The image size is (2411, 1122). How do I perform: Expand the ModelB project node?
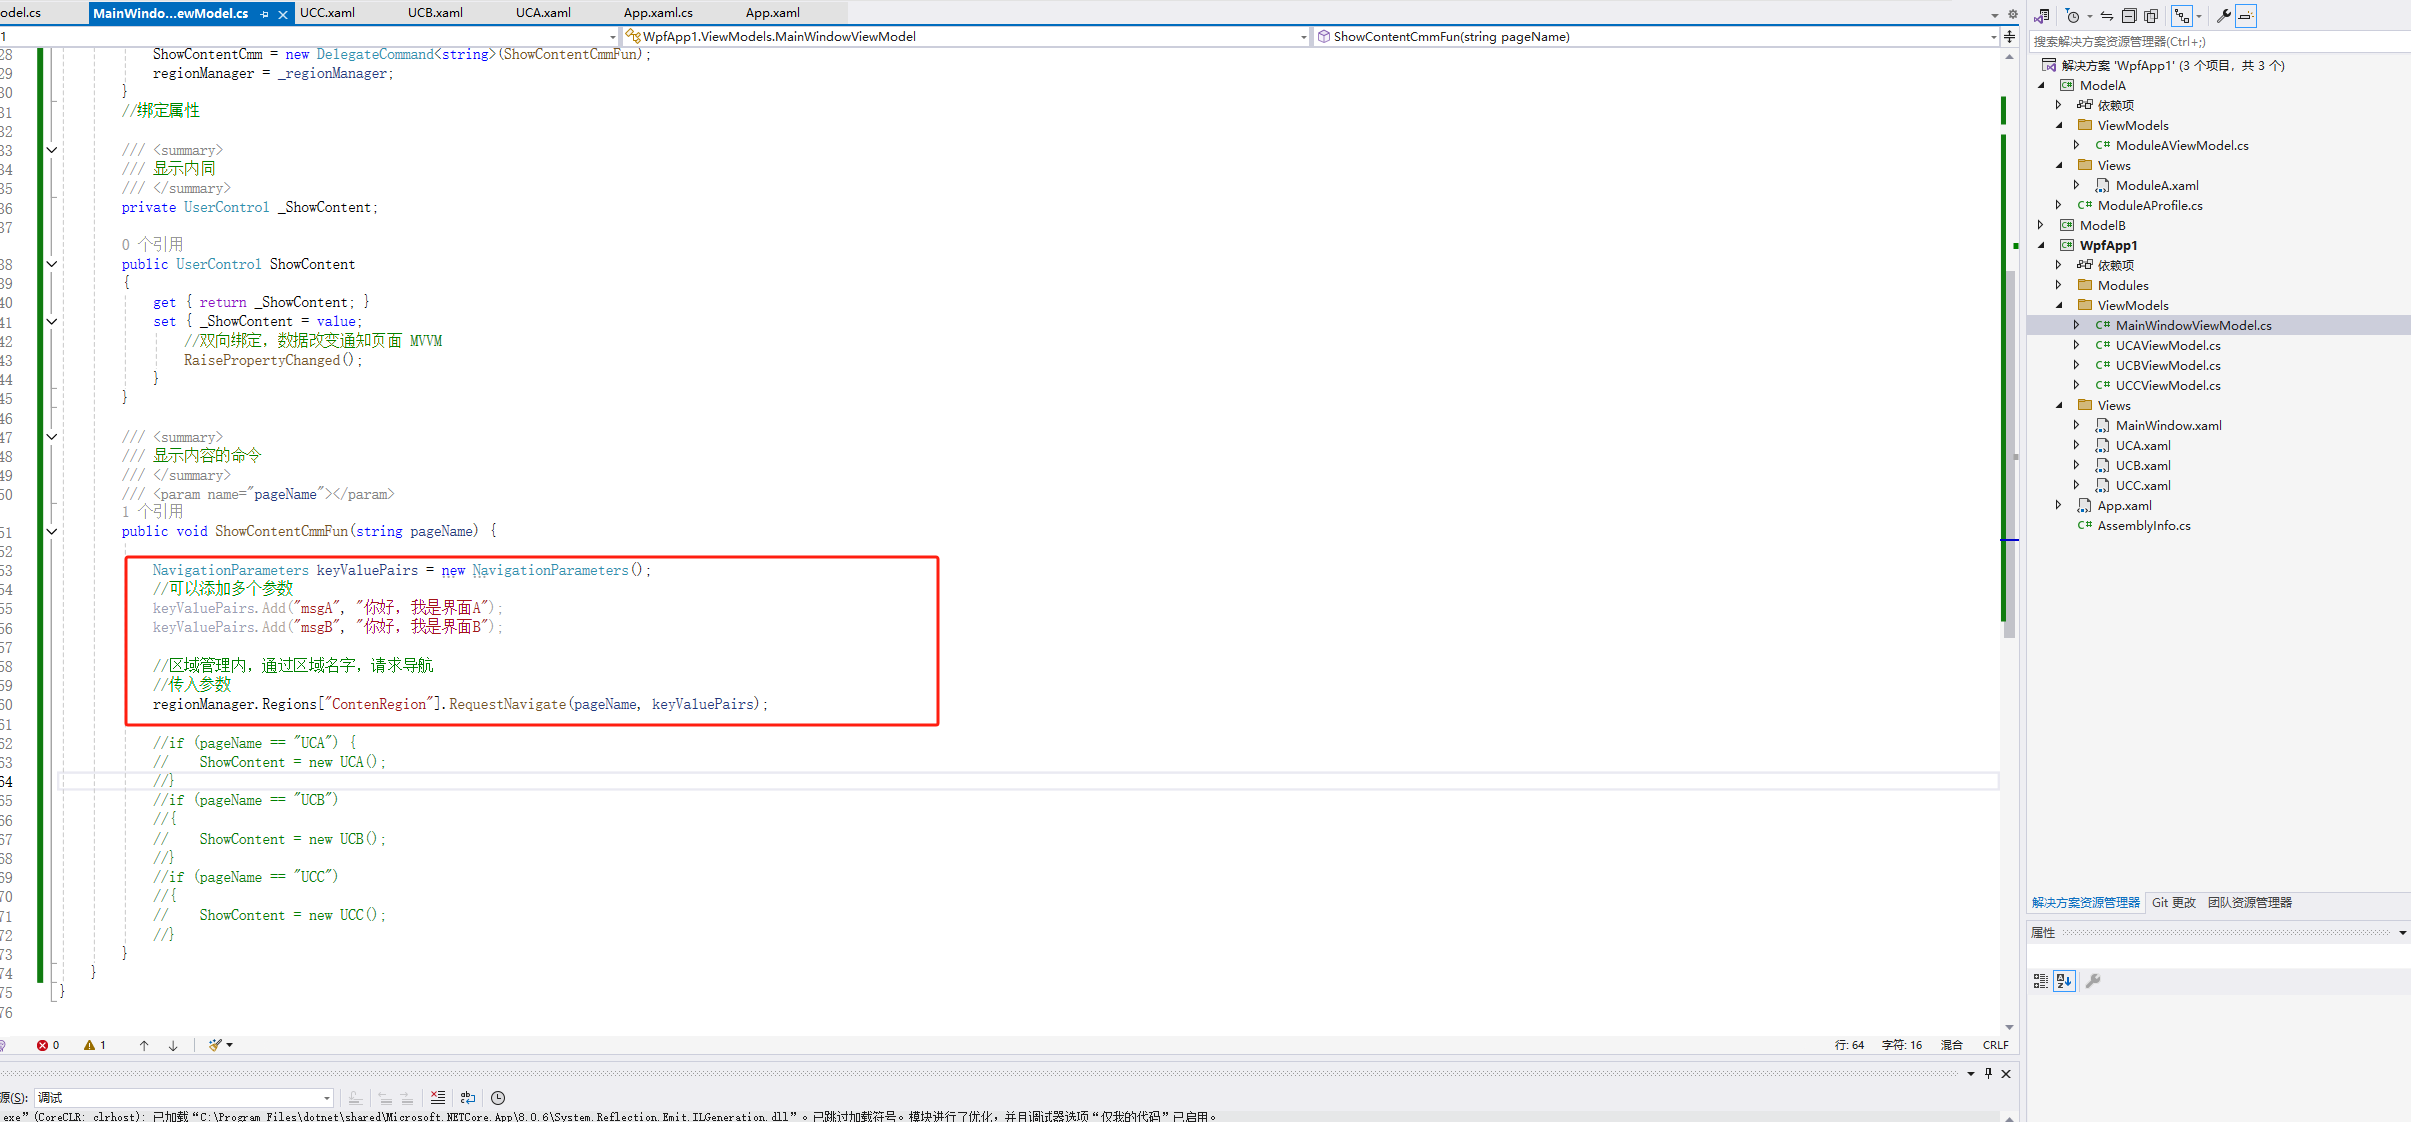point(2041,225)
